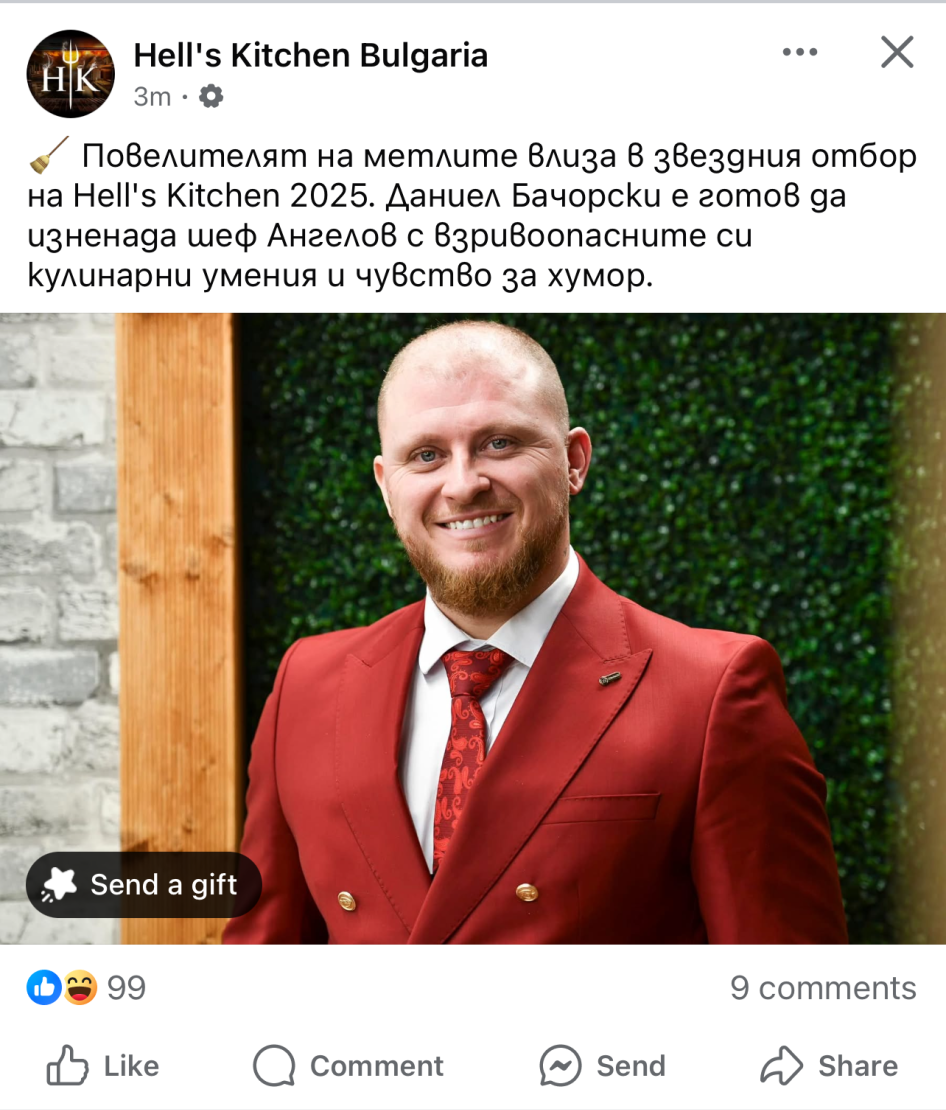This screenshot has height=1110, width=946.
Task: Click the haha reaction emoji icon
Action: coord(80,987)
